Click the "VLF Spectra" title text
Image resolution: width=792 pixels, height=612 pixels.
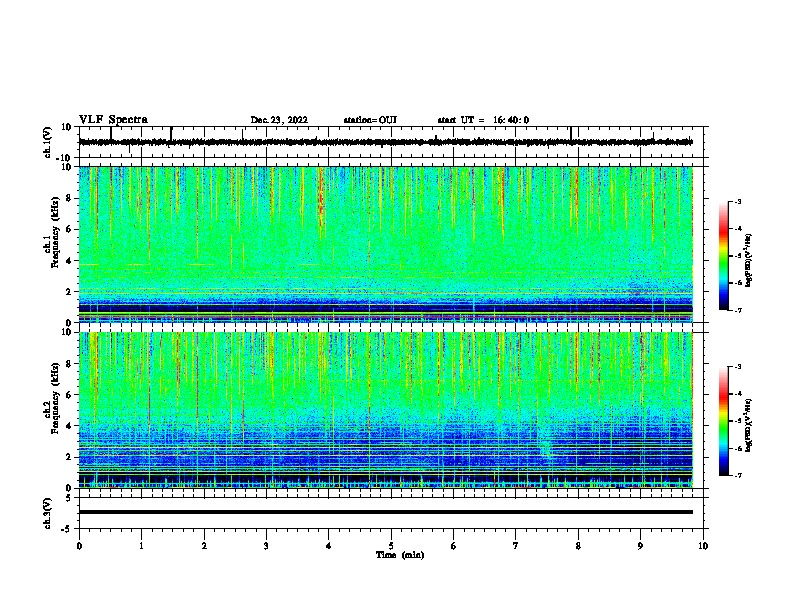point(113,120)
